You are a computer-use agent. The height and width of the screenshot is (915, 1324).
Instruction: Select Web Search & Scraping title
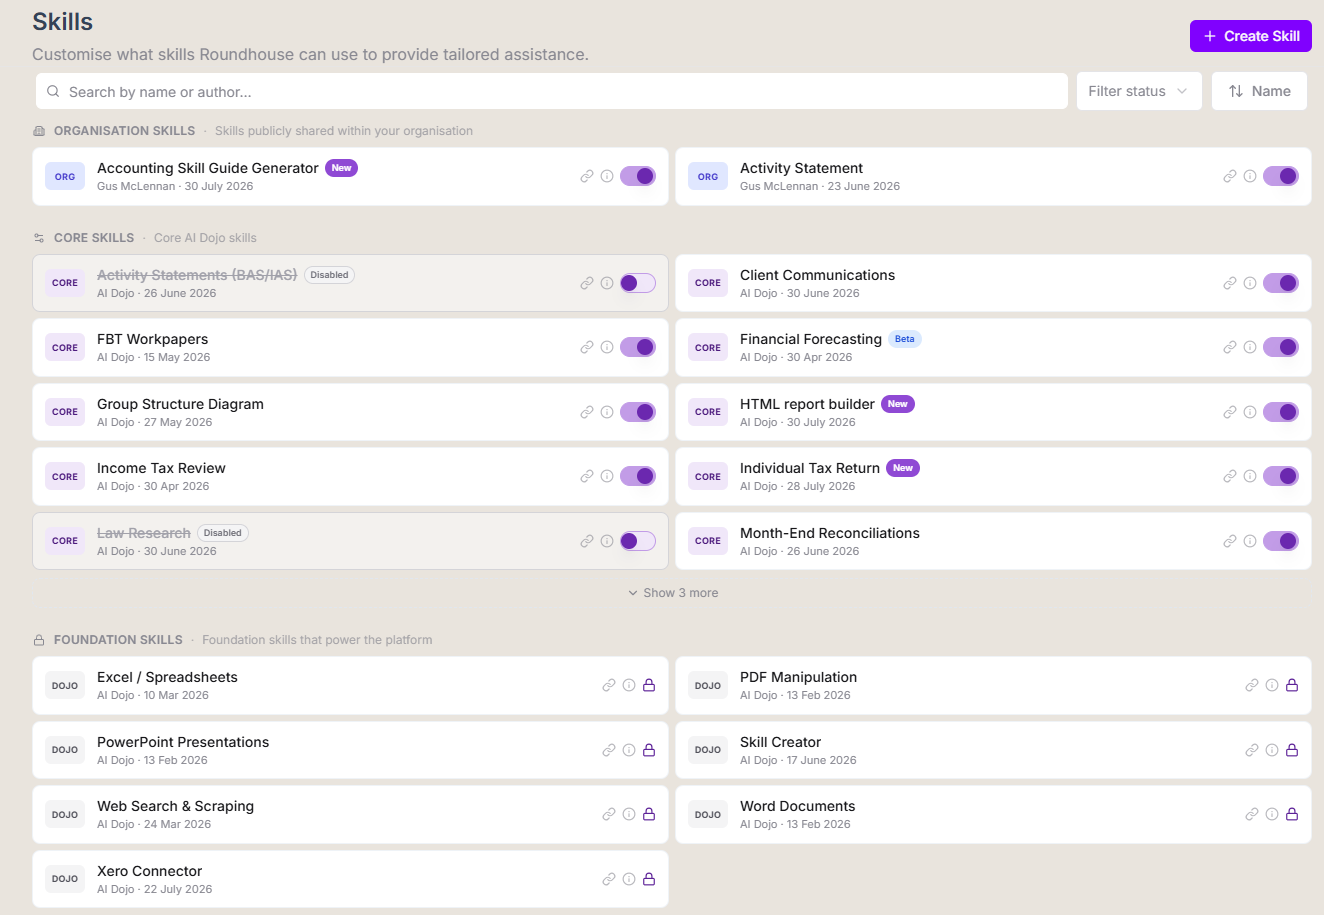175,806
